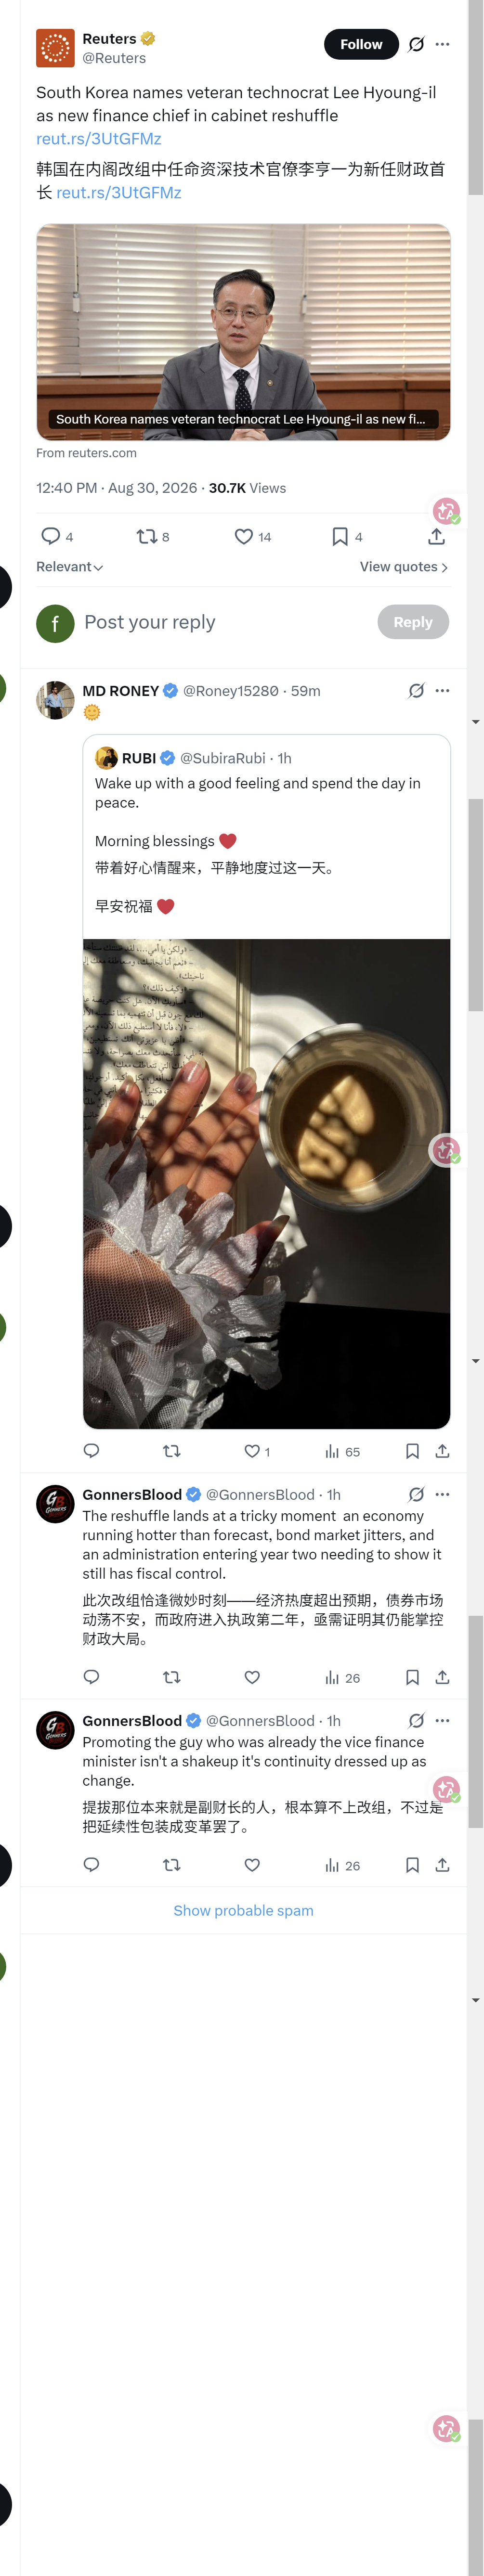
Task: Reply to GonnersBlood's vice finance minister post
Action: [91, 1864]
